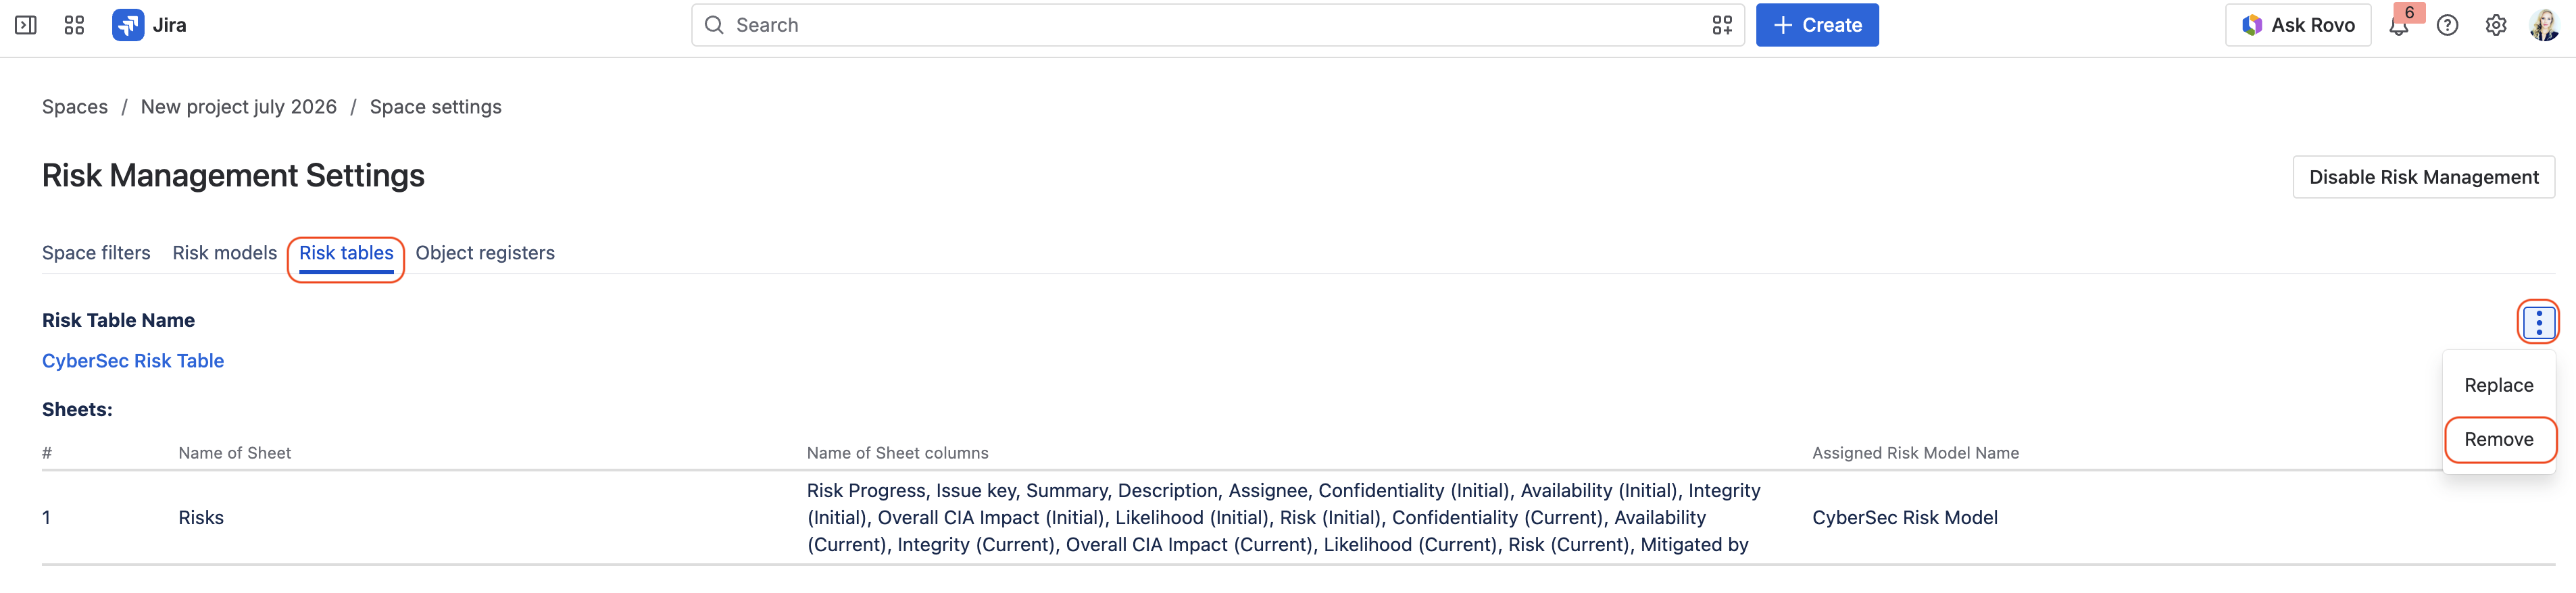Image resolution: width=2576 pixels, height=593 pixels.
Task: Toggle the three-dot risk table menu
Action: pyautogui.click(x=2538, y=322)
